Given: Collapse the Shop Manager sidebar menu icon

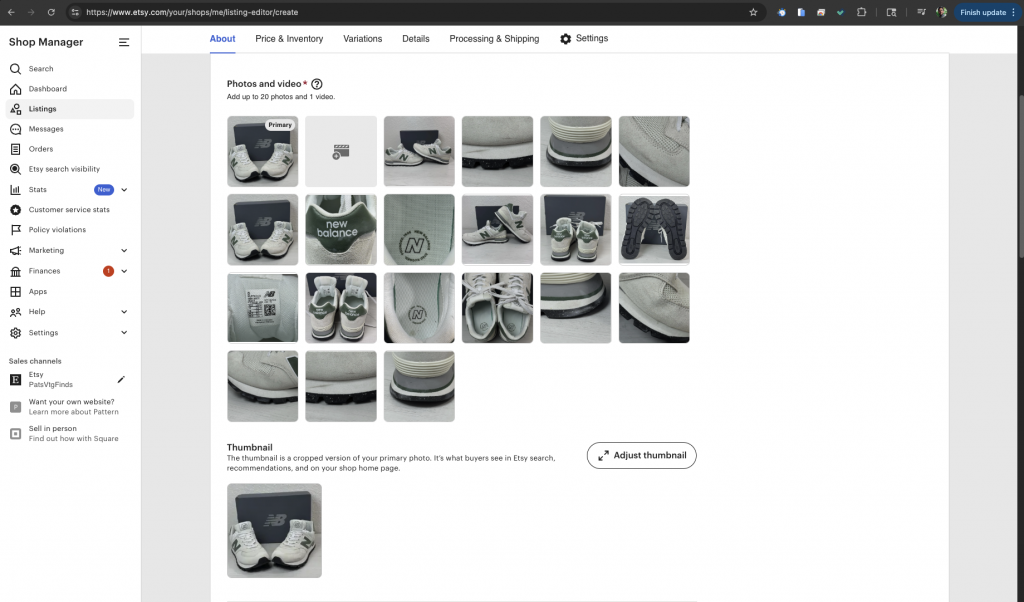Looking at the screenshot, I should click(124, 42).
